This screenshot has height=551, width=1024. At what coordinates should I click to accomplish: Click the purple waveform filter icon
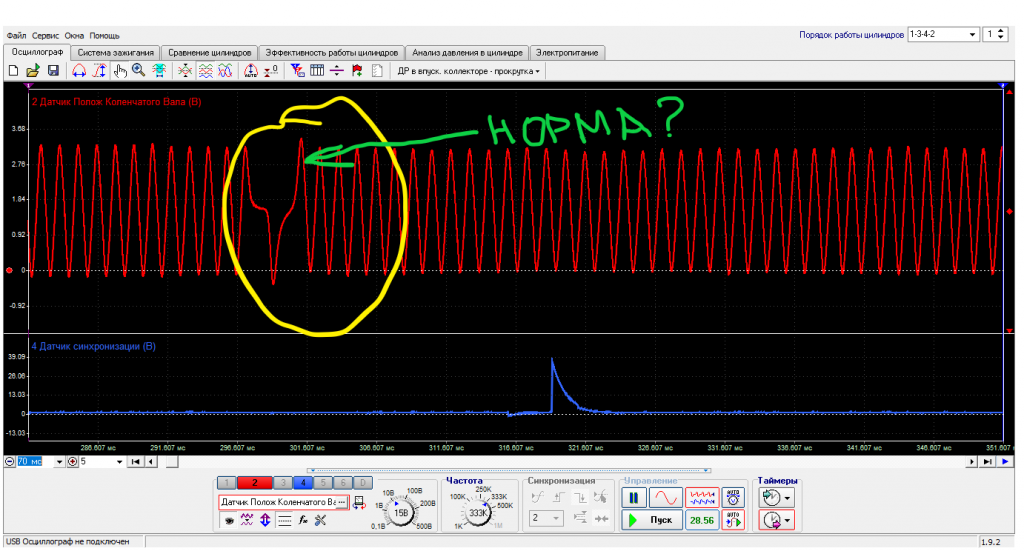pos(247,520)
